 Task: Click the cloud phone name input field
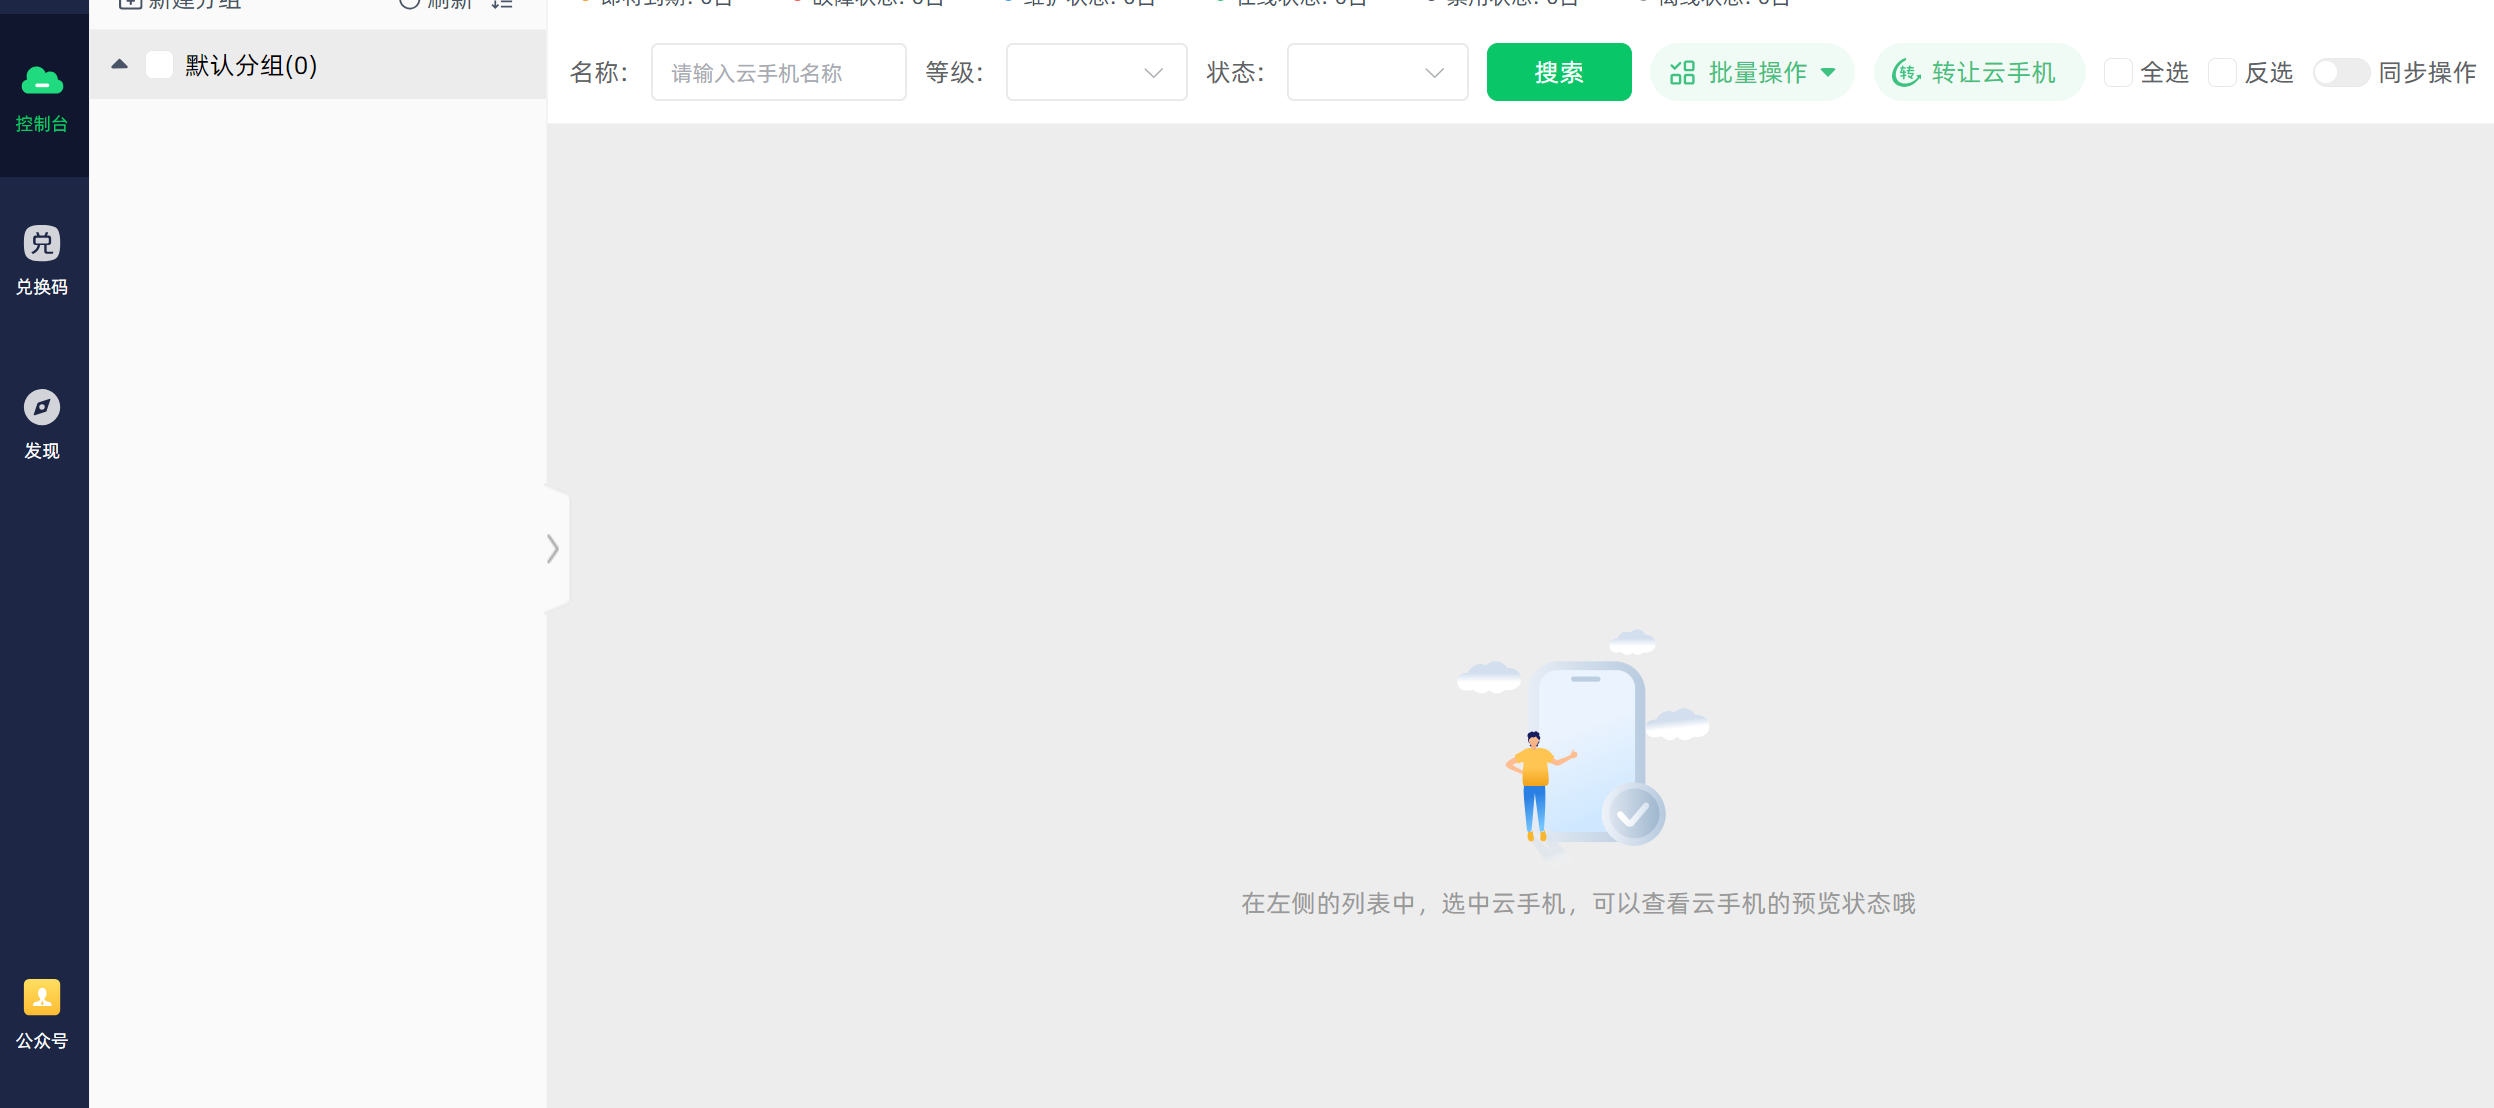tap(778, 72)
